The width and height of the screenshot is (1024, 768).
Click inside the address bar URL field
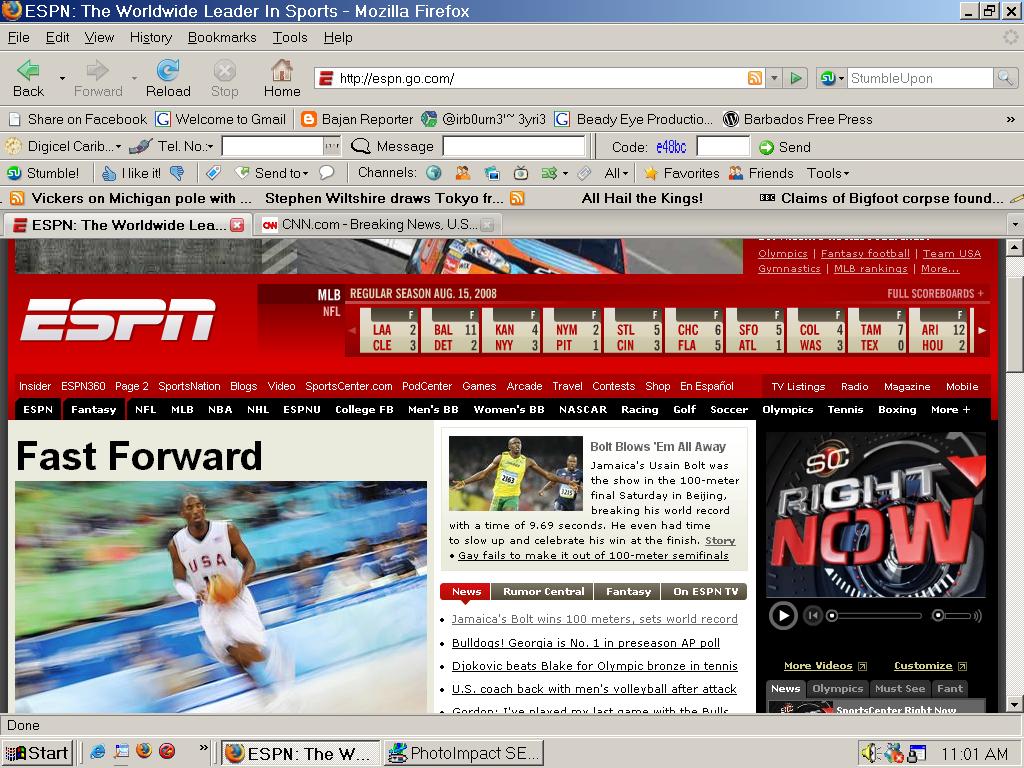[x=540, y=78]
